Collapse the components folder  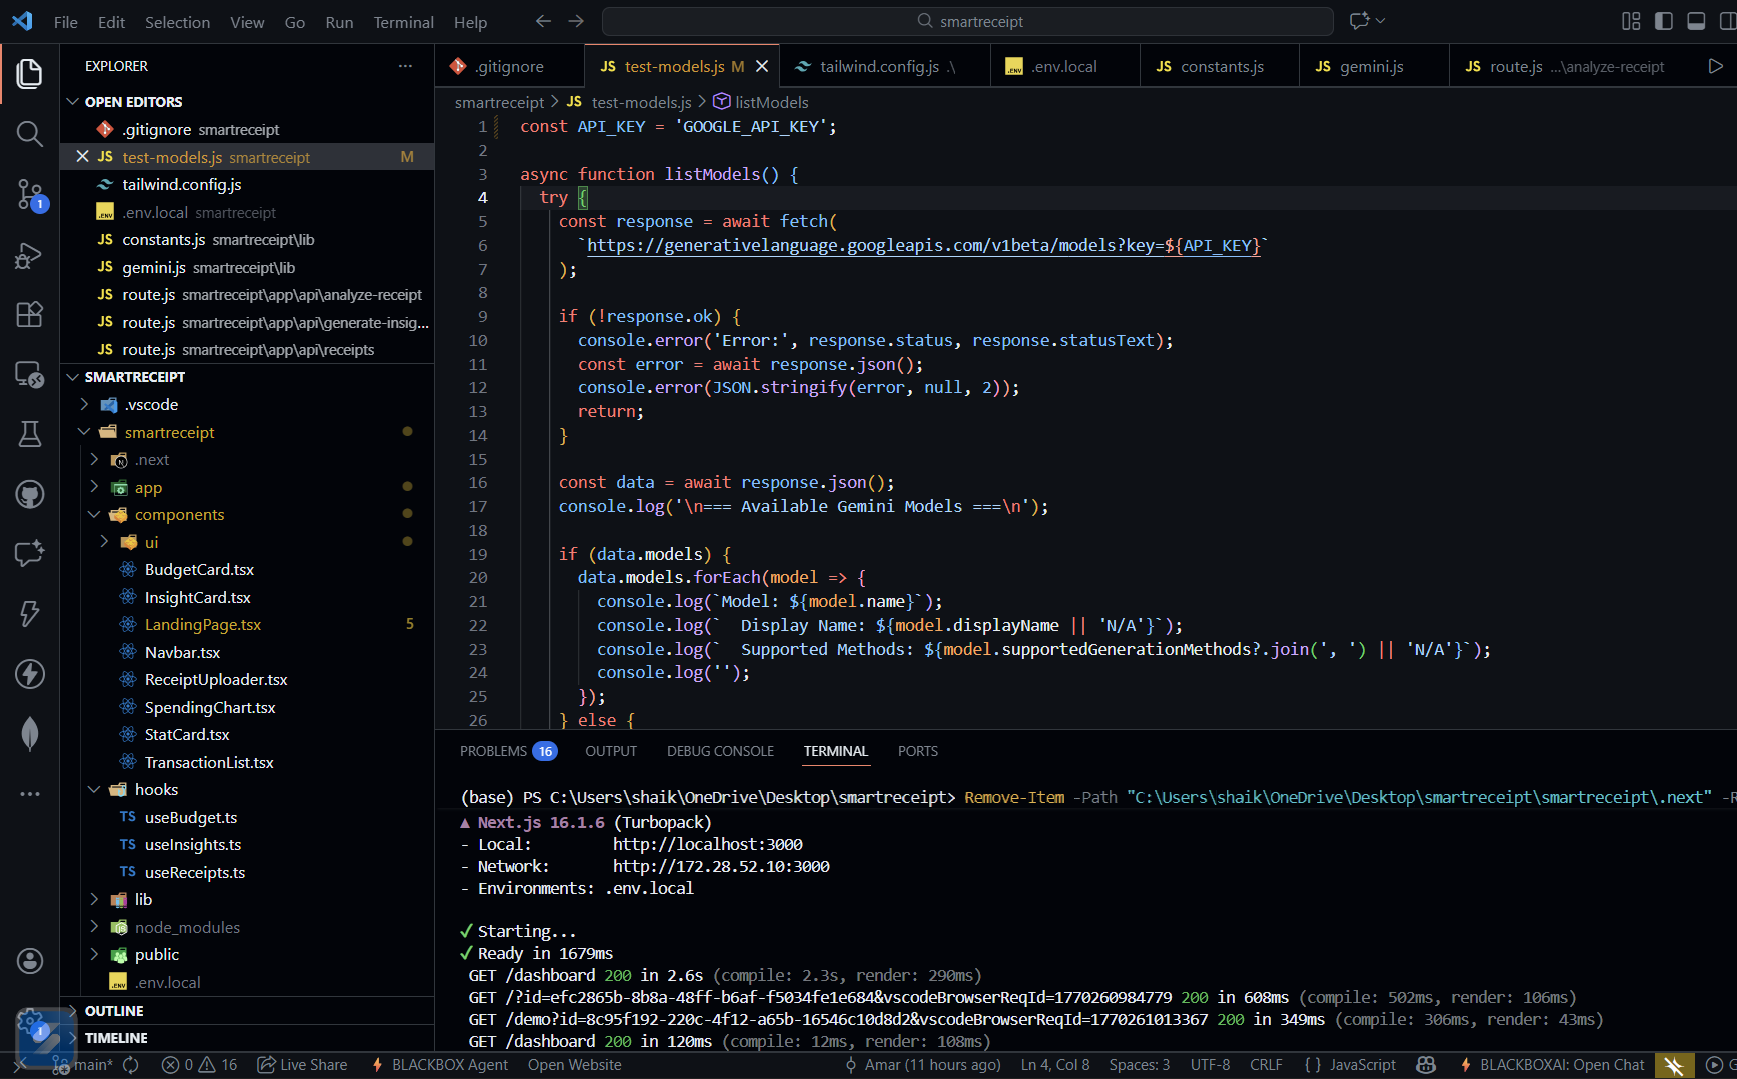pos(179,515)
